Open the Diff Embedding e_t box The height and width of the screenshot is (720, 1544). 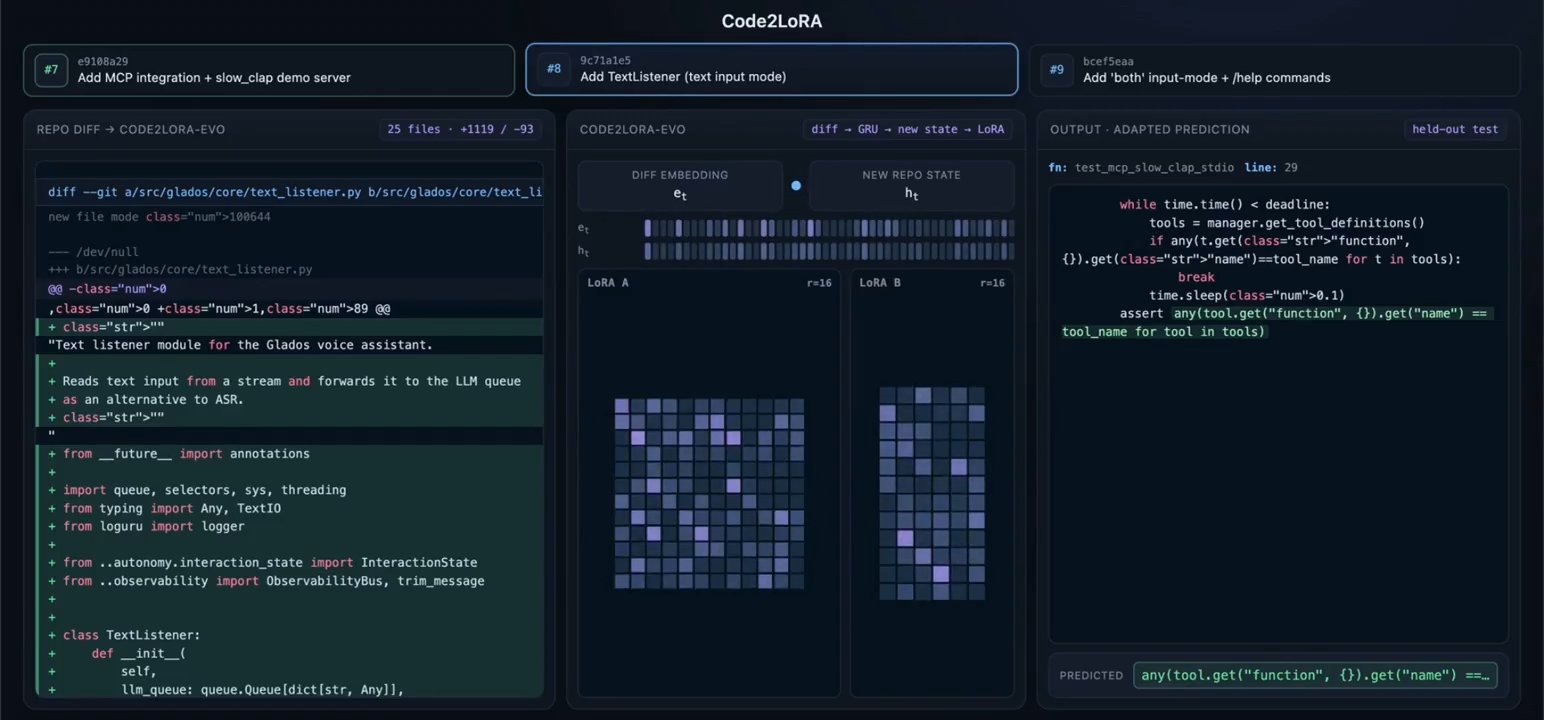click(680, 185)
